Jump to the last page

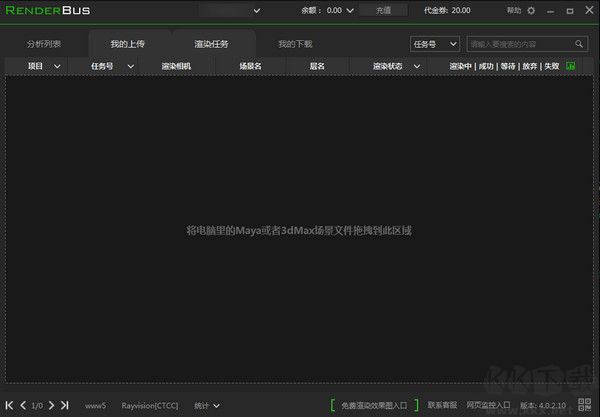[x=65, y=405]
